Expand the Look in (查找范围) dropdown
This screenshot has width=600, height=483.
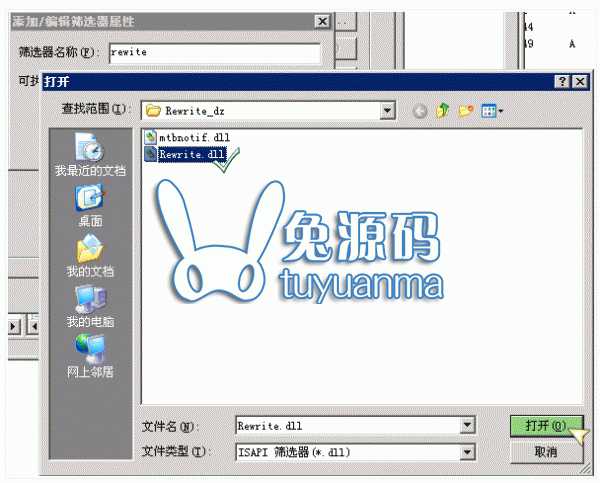[387, 111]
